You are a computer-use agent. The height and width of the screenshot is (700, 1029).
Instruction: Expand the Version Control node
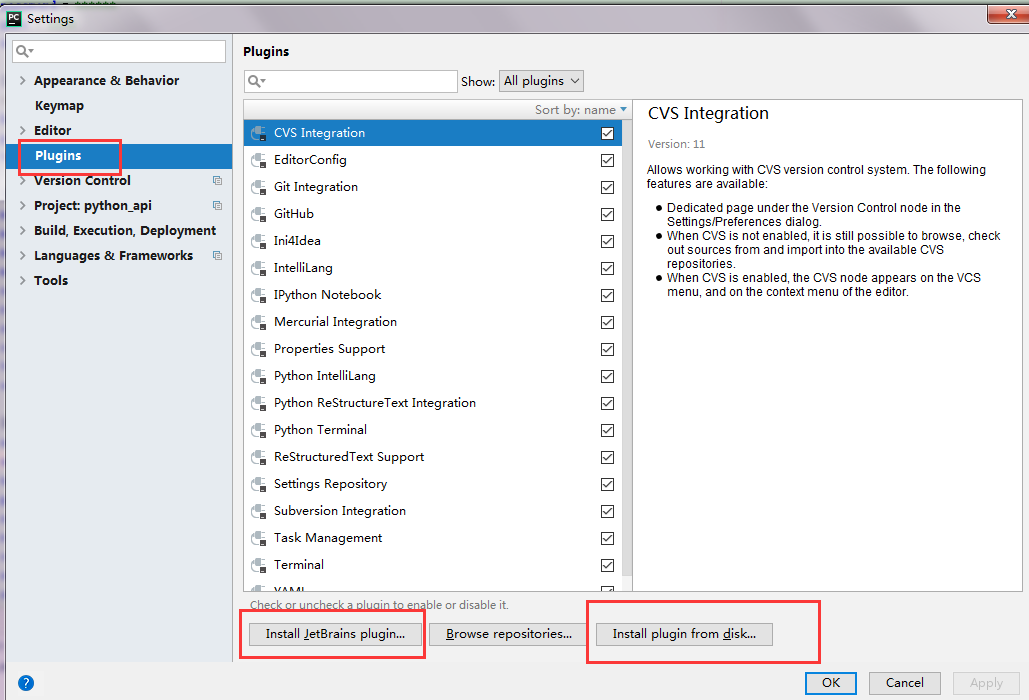(x=22, y=180)
